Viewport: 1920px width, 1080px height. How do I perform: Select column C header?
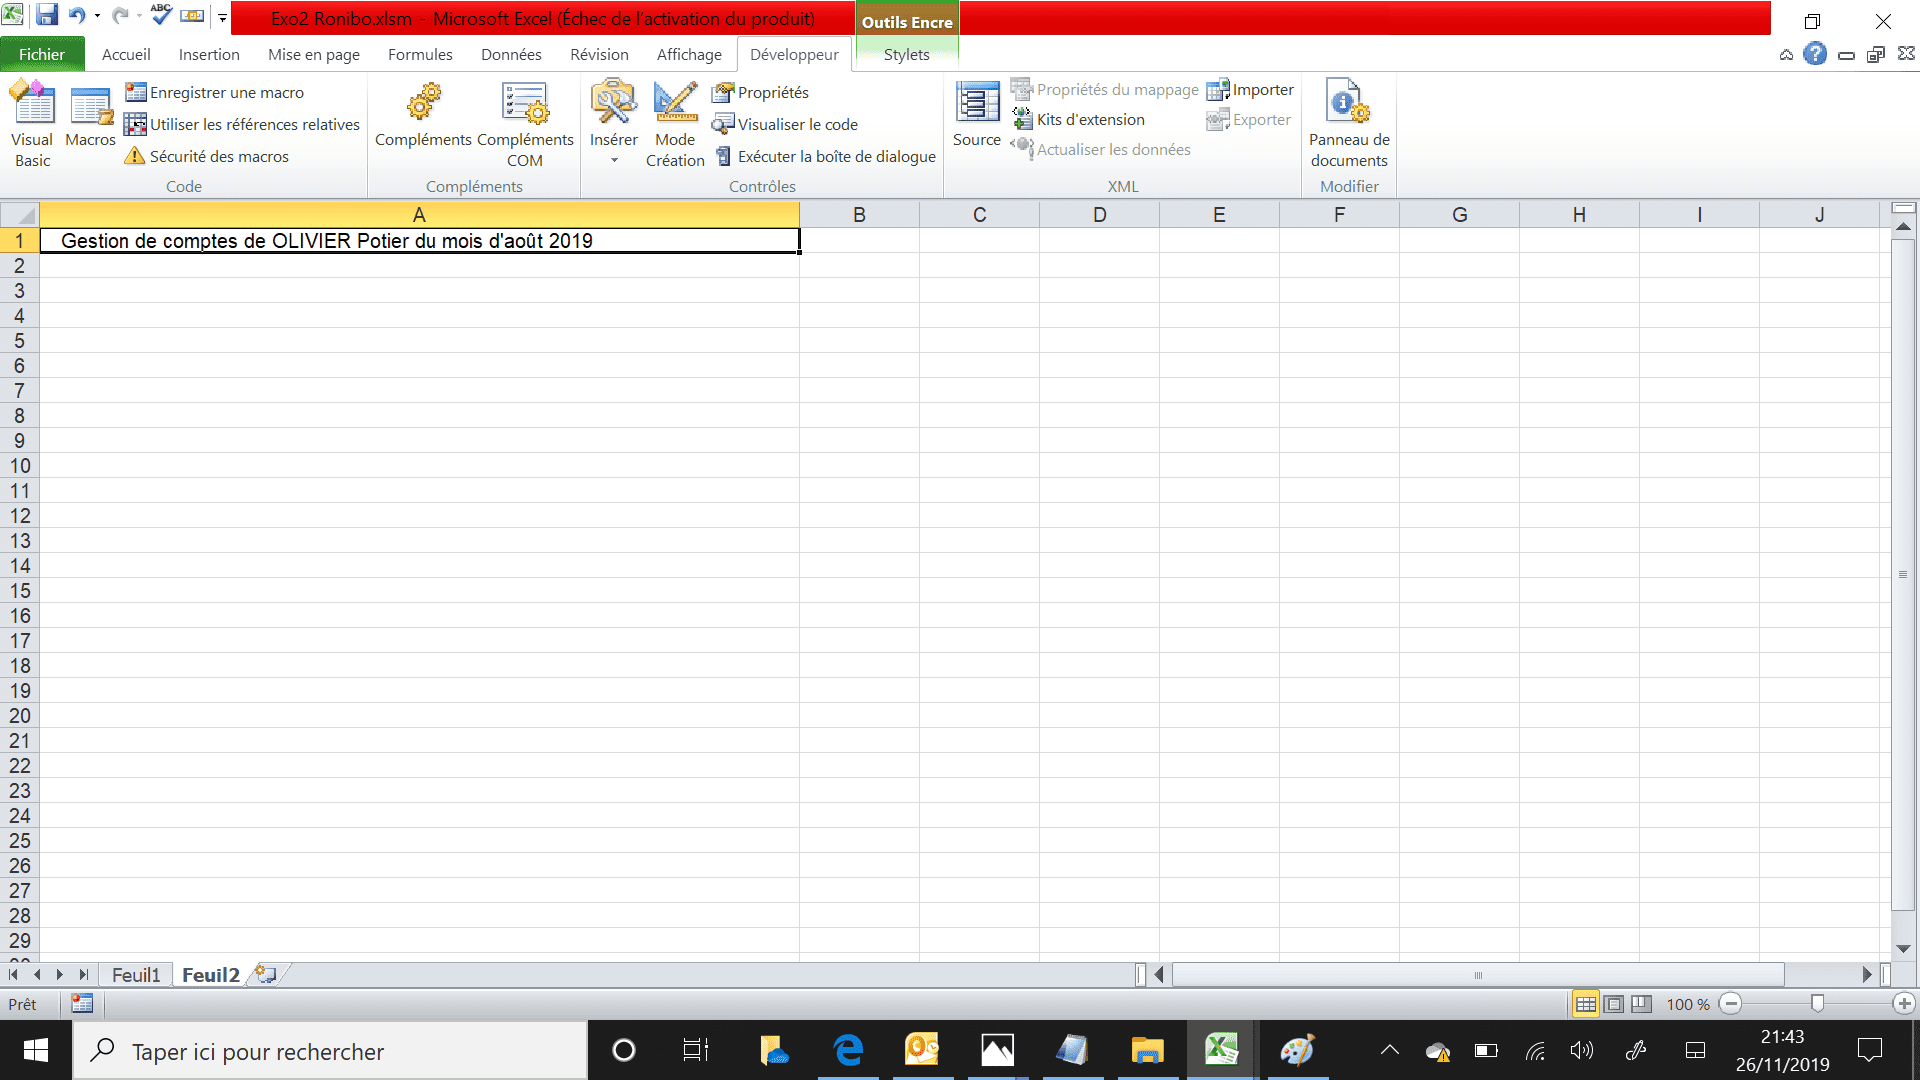click(x=979, y=215)
